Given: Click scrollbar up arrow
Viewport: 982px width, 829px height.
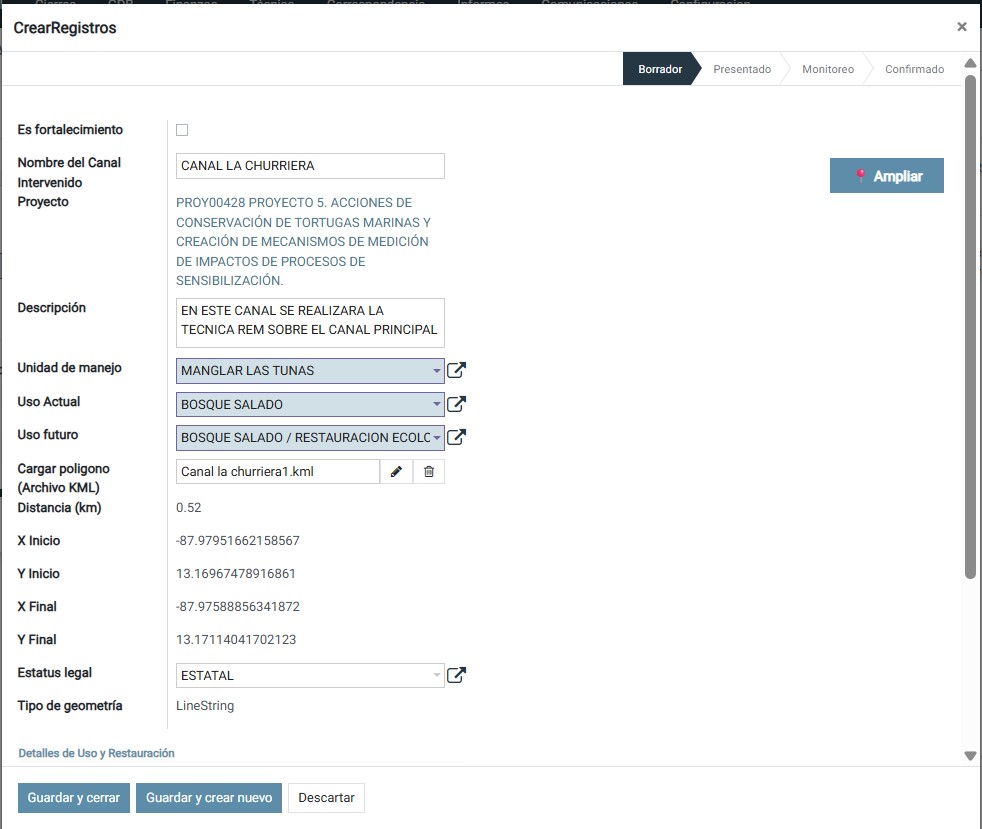Looking at the screenshot, I should click(x=970, y=63).
